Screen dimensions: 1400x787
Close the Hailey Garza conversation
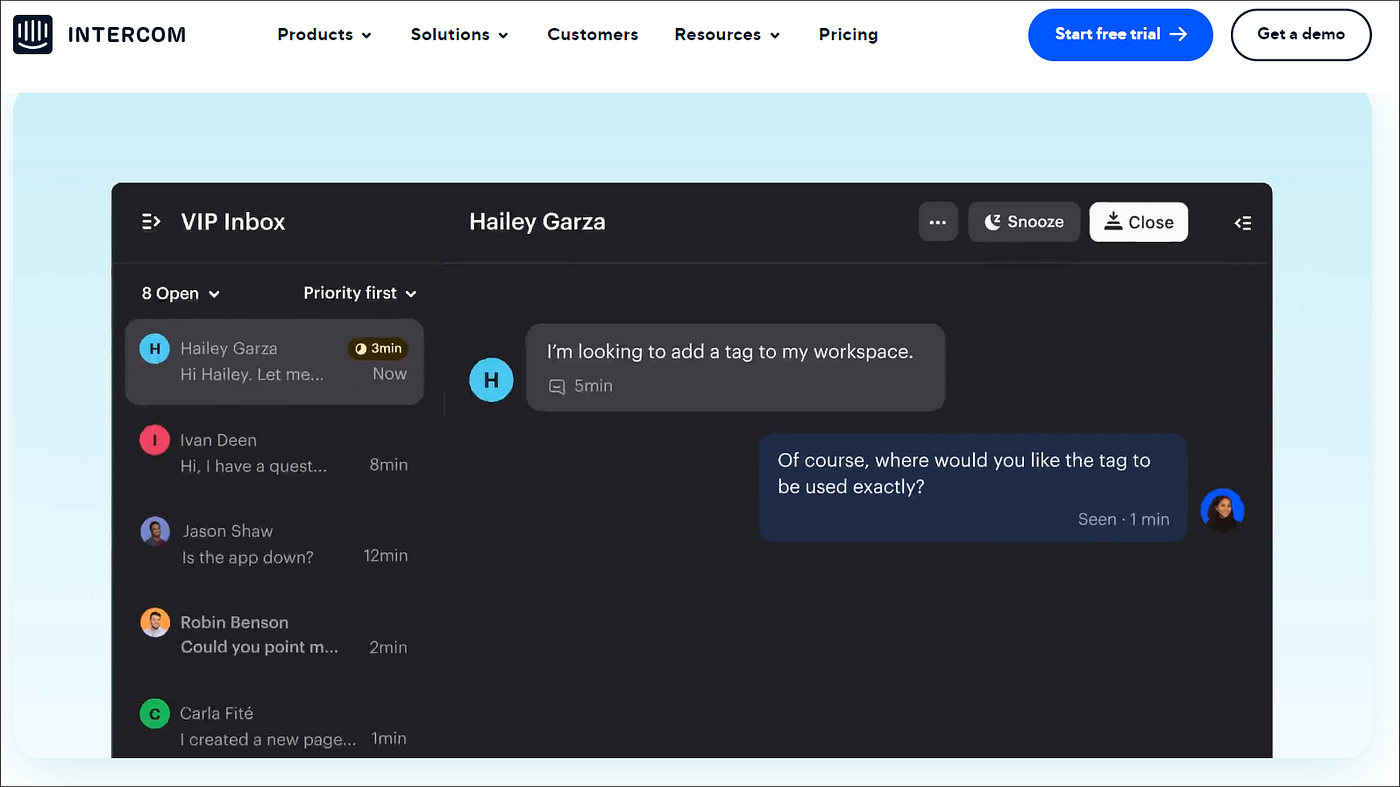tap(1139, 222)
